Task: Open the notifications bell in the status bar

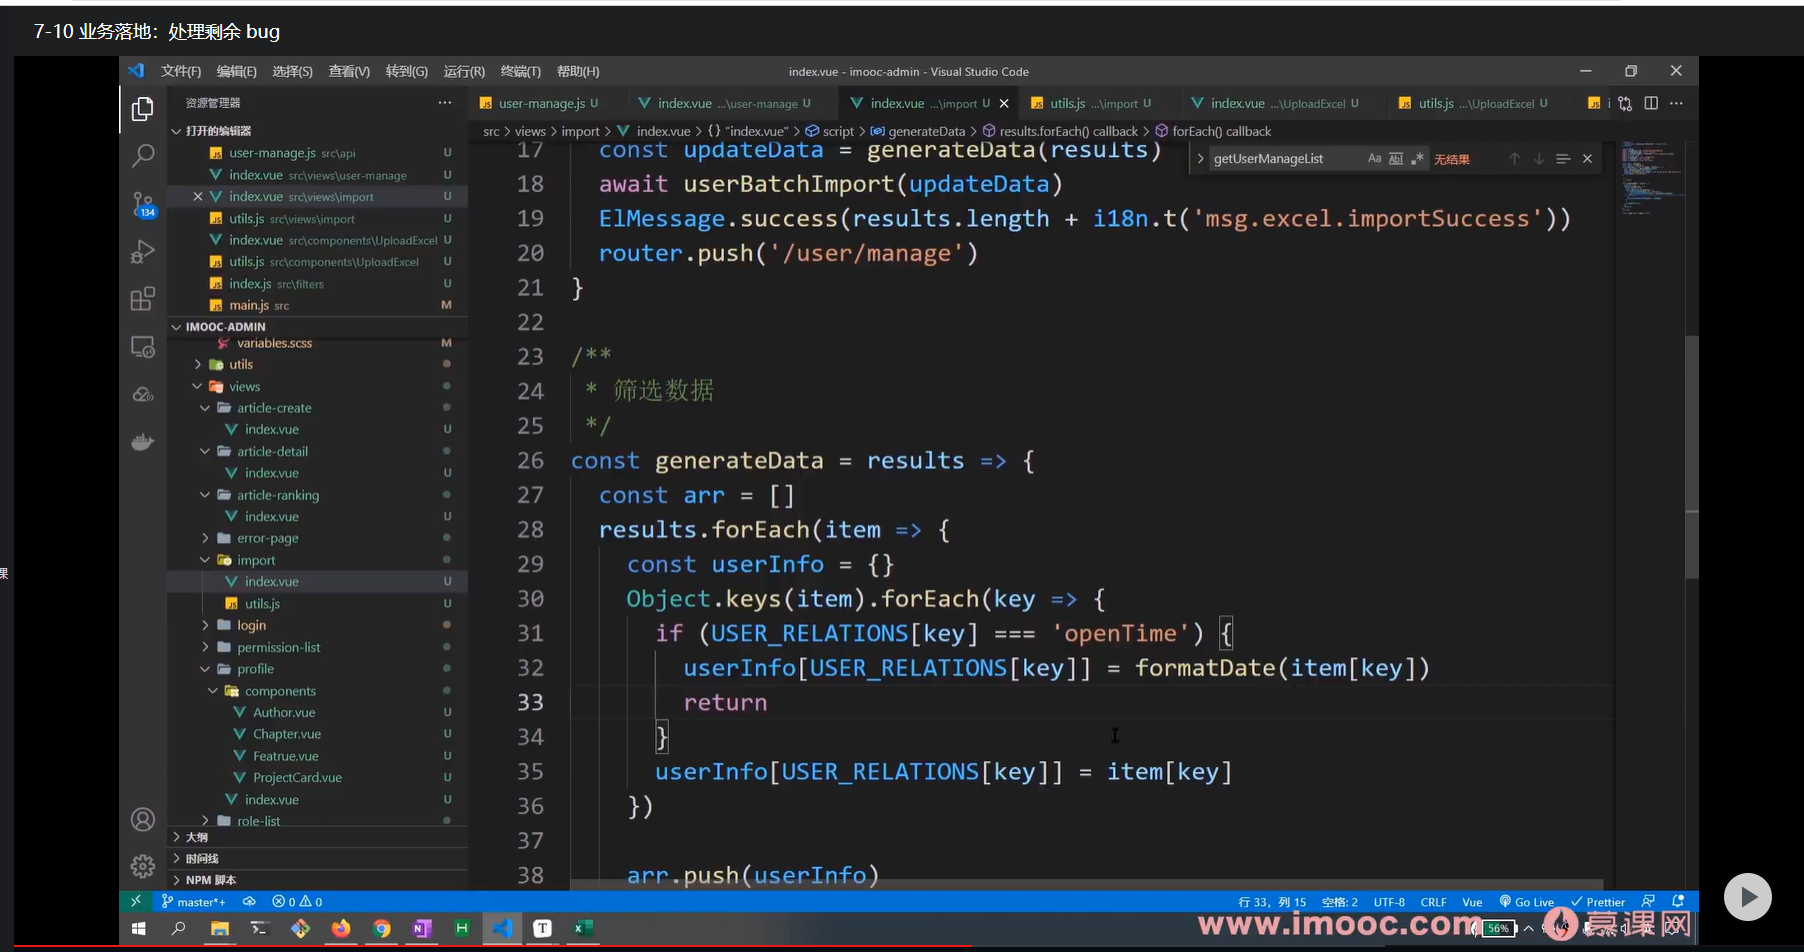Action: coord(1678,901)
